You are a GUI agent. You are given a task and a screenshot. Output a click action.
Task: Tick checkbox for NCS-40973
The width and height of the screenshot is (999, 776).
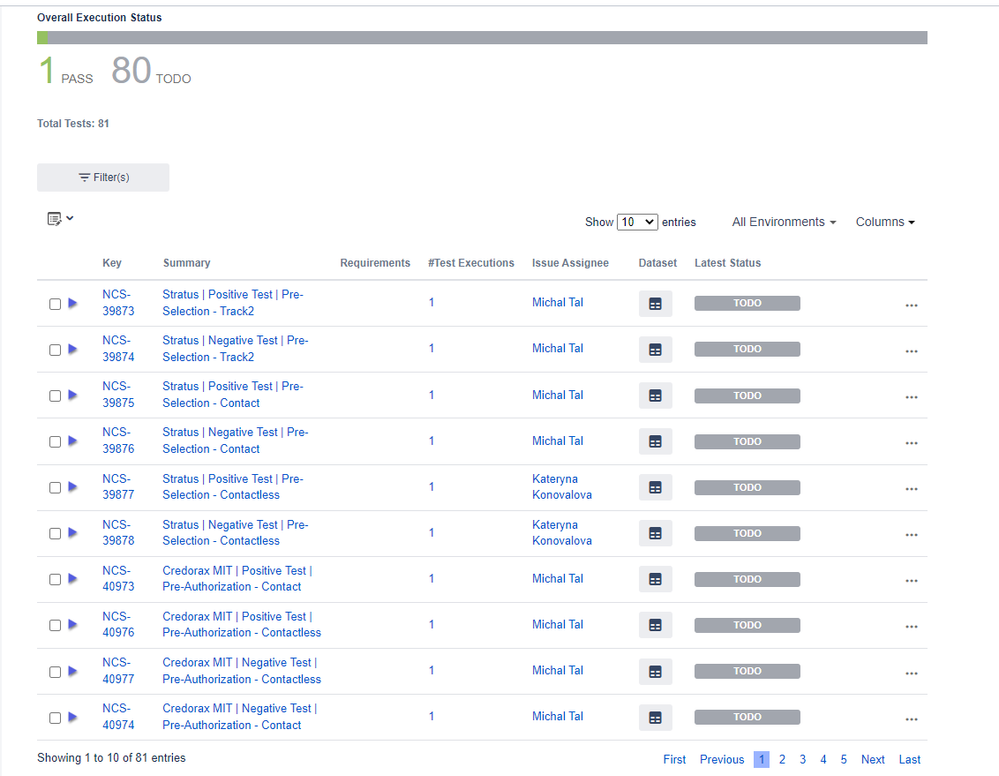click(55, 579)
